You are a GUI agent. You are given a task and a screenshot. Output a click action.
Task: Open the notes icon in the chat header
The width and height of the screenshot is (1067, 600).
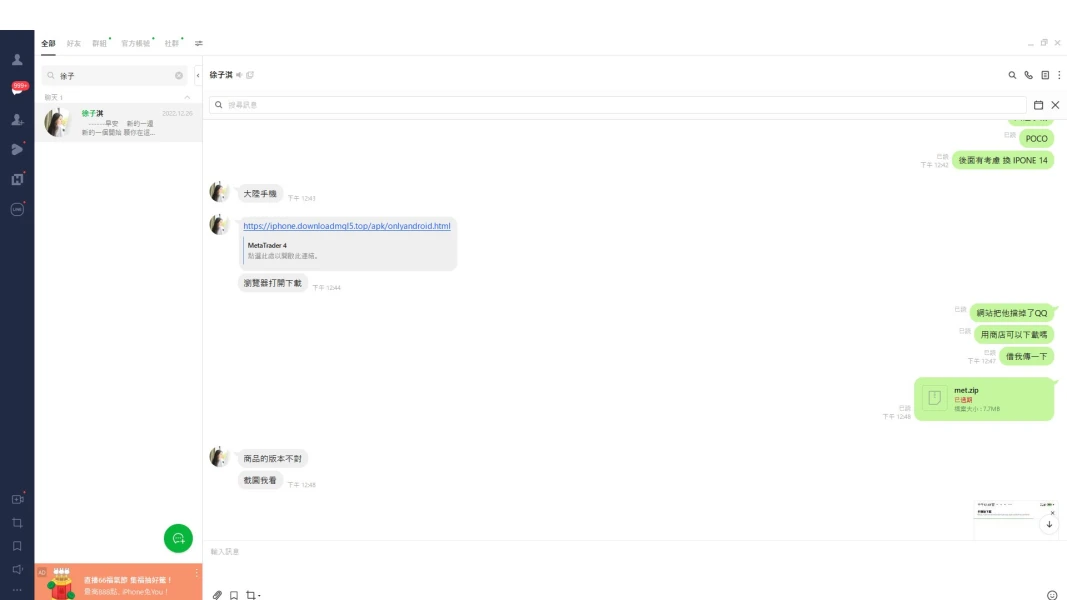coord(1044,74)
